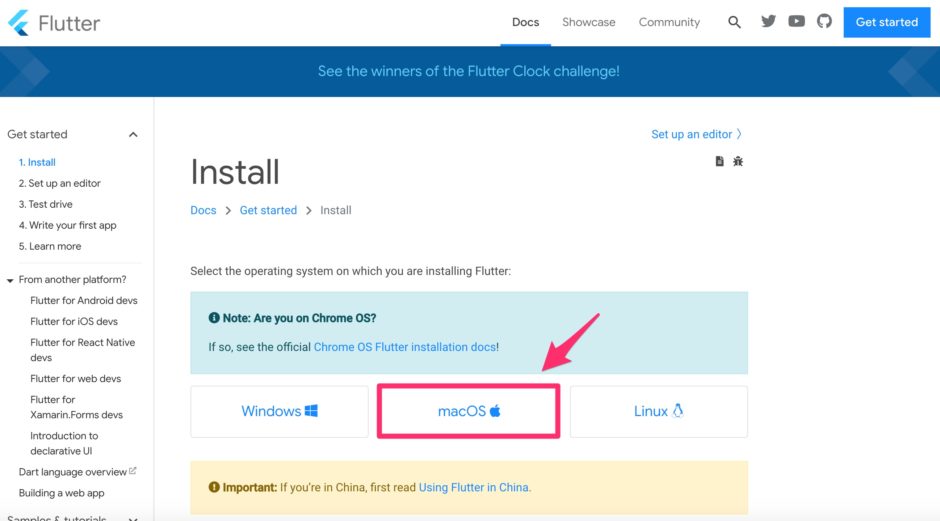Open Flutter's GitHub repository icon
Viewport: 940px width, 521px height.
(x=824, y=21)
